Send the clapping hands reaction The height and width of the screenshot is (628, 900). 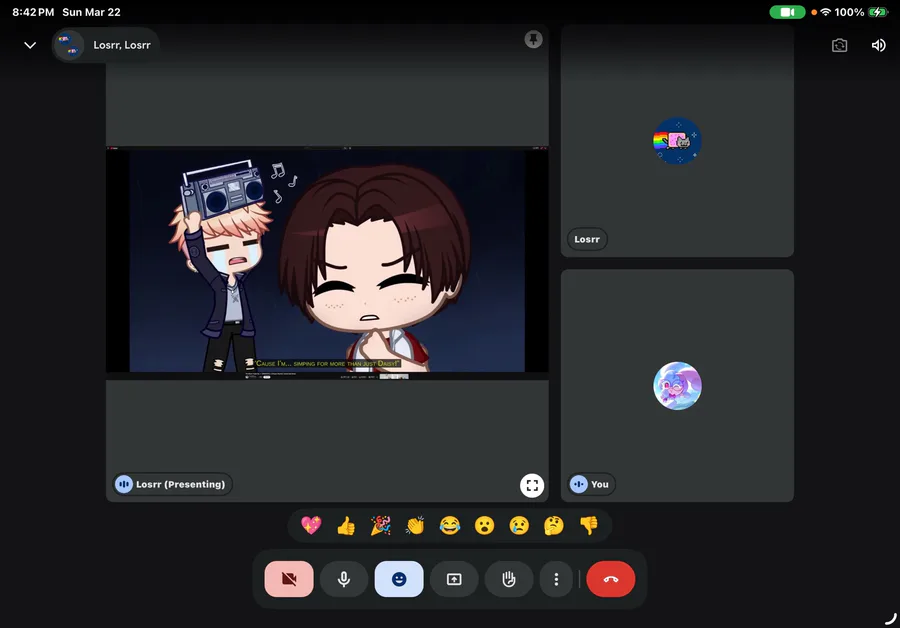[x=415, y=525]
